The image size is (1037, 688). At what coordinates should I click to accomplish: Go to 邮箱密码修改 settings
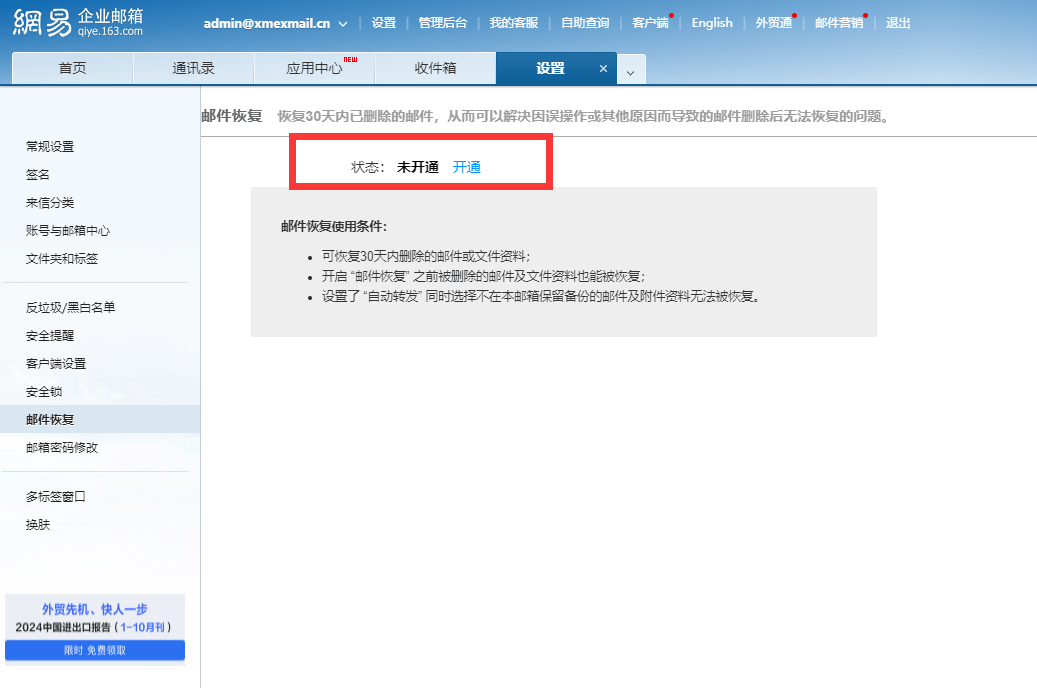62,447
